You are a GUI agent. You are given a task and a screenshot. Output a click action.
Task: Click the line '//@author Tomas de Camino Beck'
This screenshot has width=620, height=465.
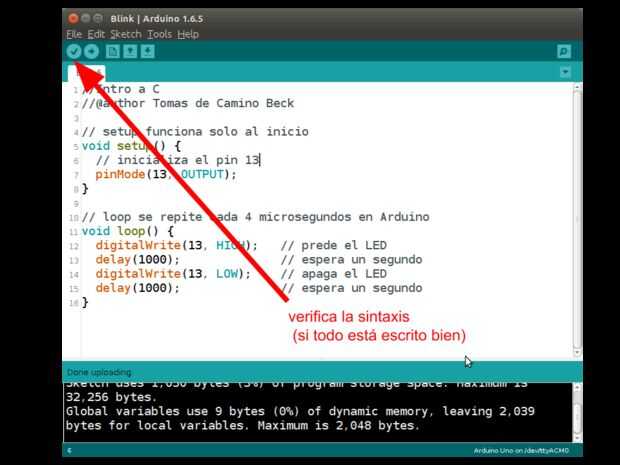(x=188, y=104)
